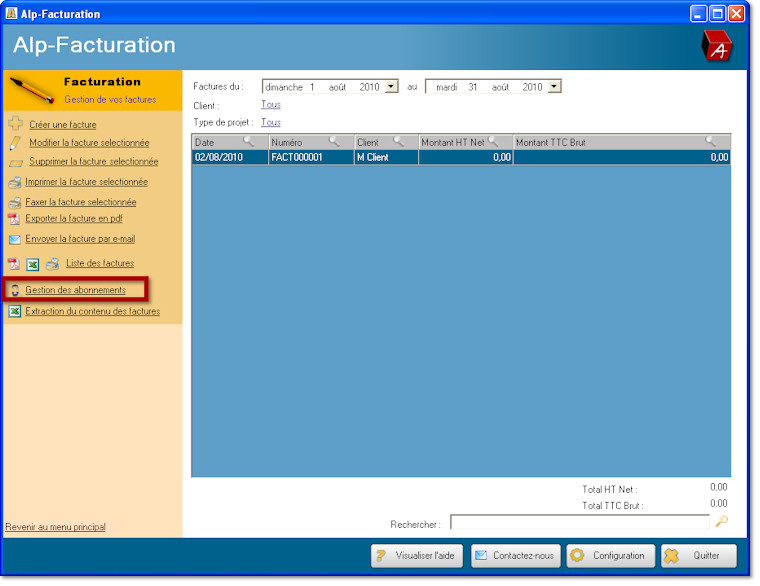
Task: Click the PDF icon in Liste des factures row
Action: tap(14, 264)
